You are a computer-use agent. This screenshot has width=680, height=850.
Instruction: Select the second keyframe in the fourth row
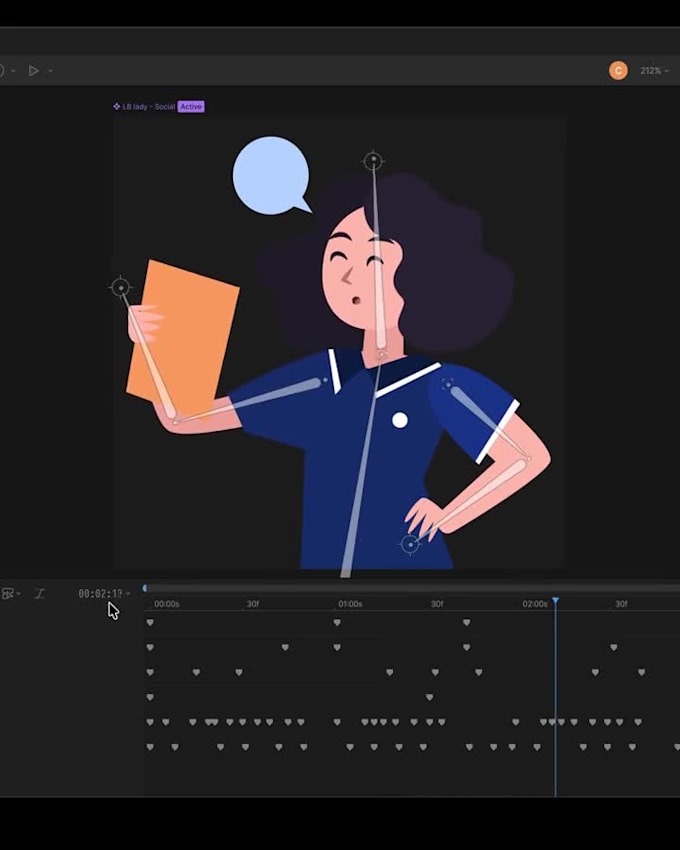pos(429,697)
